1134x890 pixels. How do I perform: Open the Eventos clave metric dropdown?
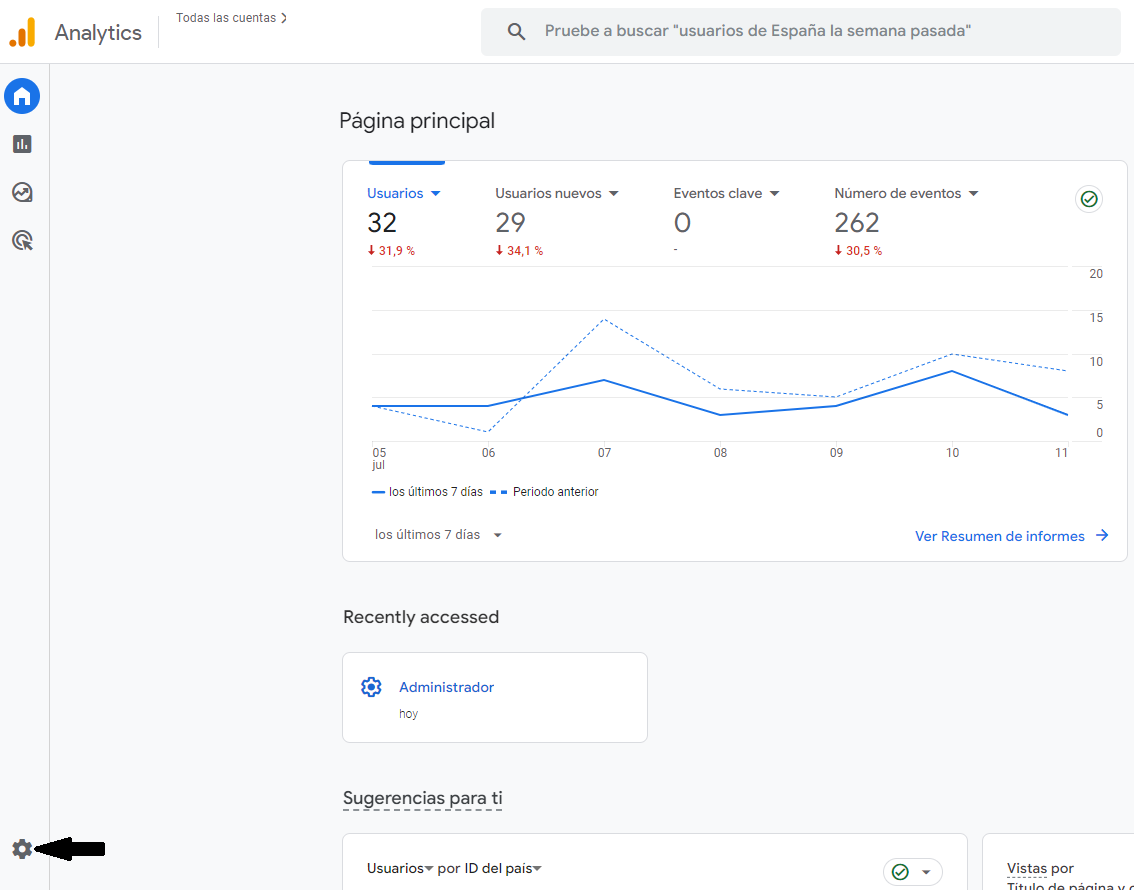tap(772, 193)
